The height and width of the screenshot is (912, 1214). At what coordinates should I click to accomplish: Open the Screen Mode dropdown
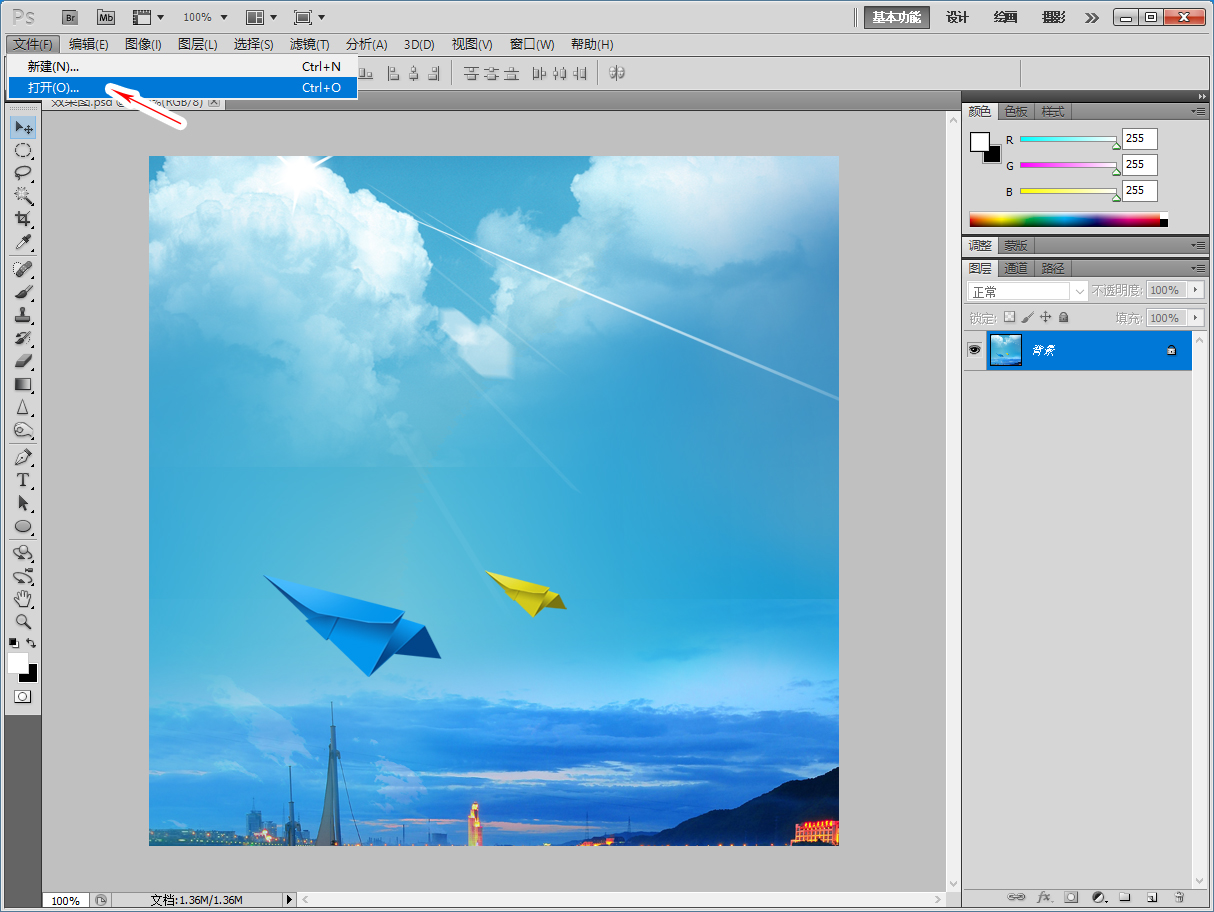pos(310,17)
